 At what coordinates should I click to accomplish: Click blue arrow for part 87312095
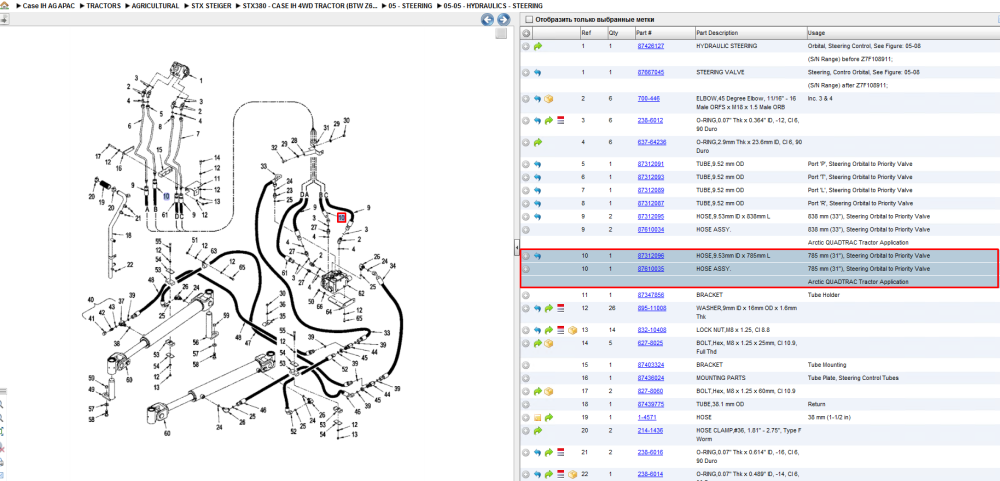tap(538, 216)
